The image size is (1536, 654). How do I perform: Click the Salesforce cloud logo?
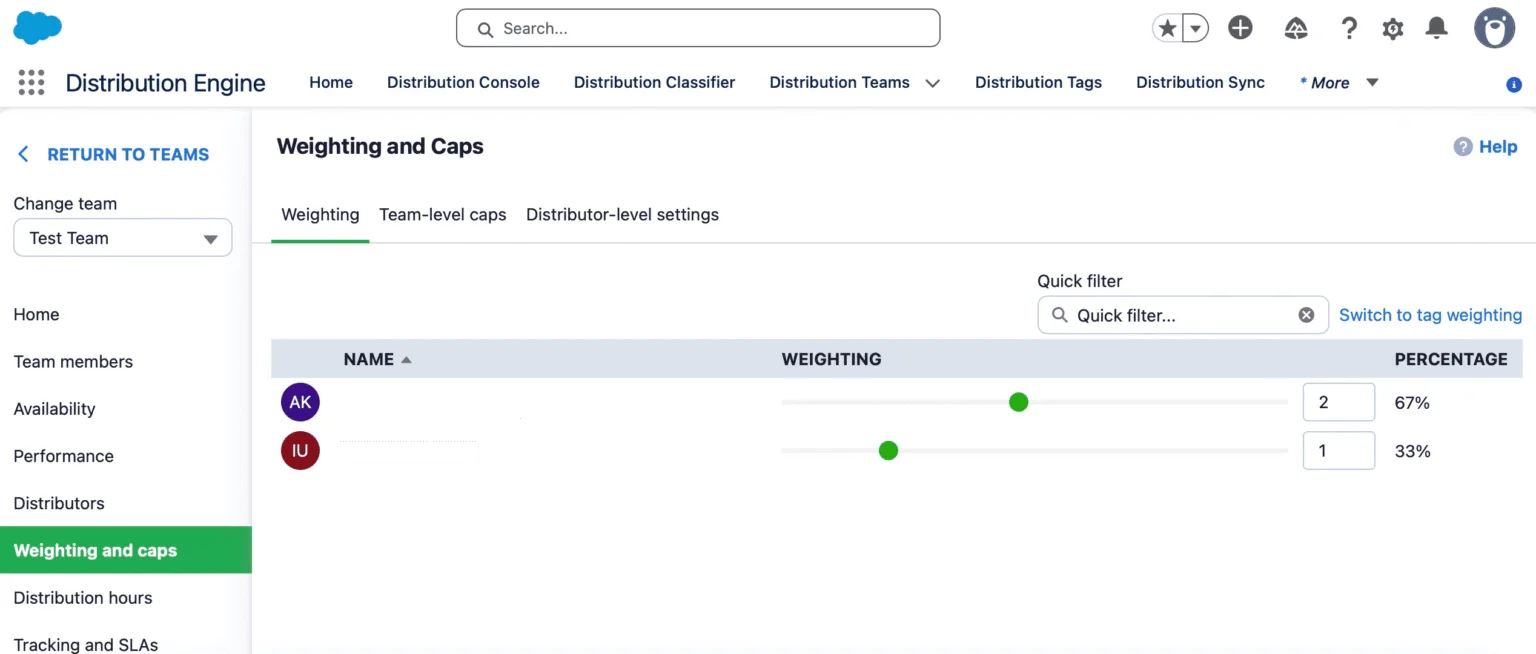(x=37, y=28)
